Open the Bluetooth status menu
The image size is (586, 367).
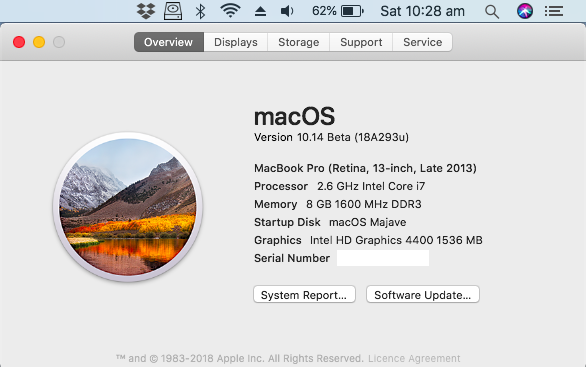click(x=201, y=11)
